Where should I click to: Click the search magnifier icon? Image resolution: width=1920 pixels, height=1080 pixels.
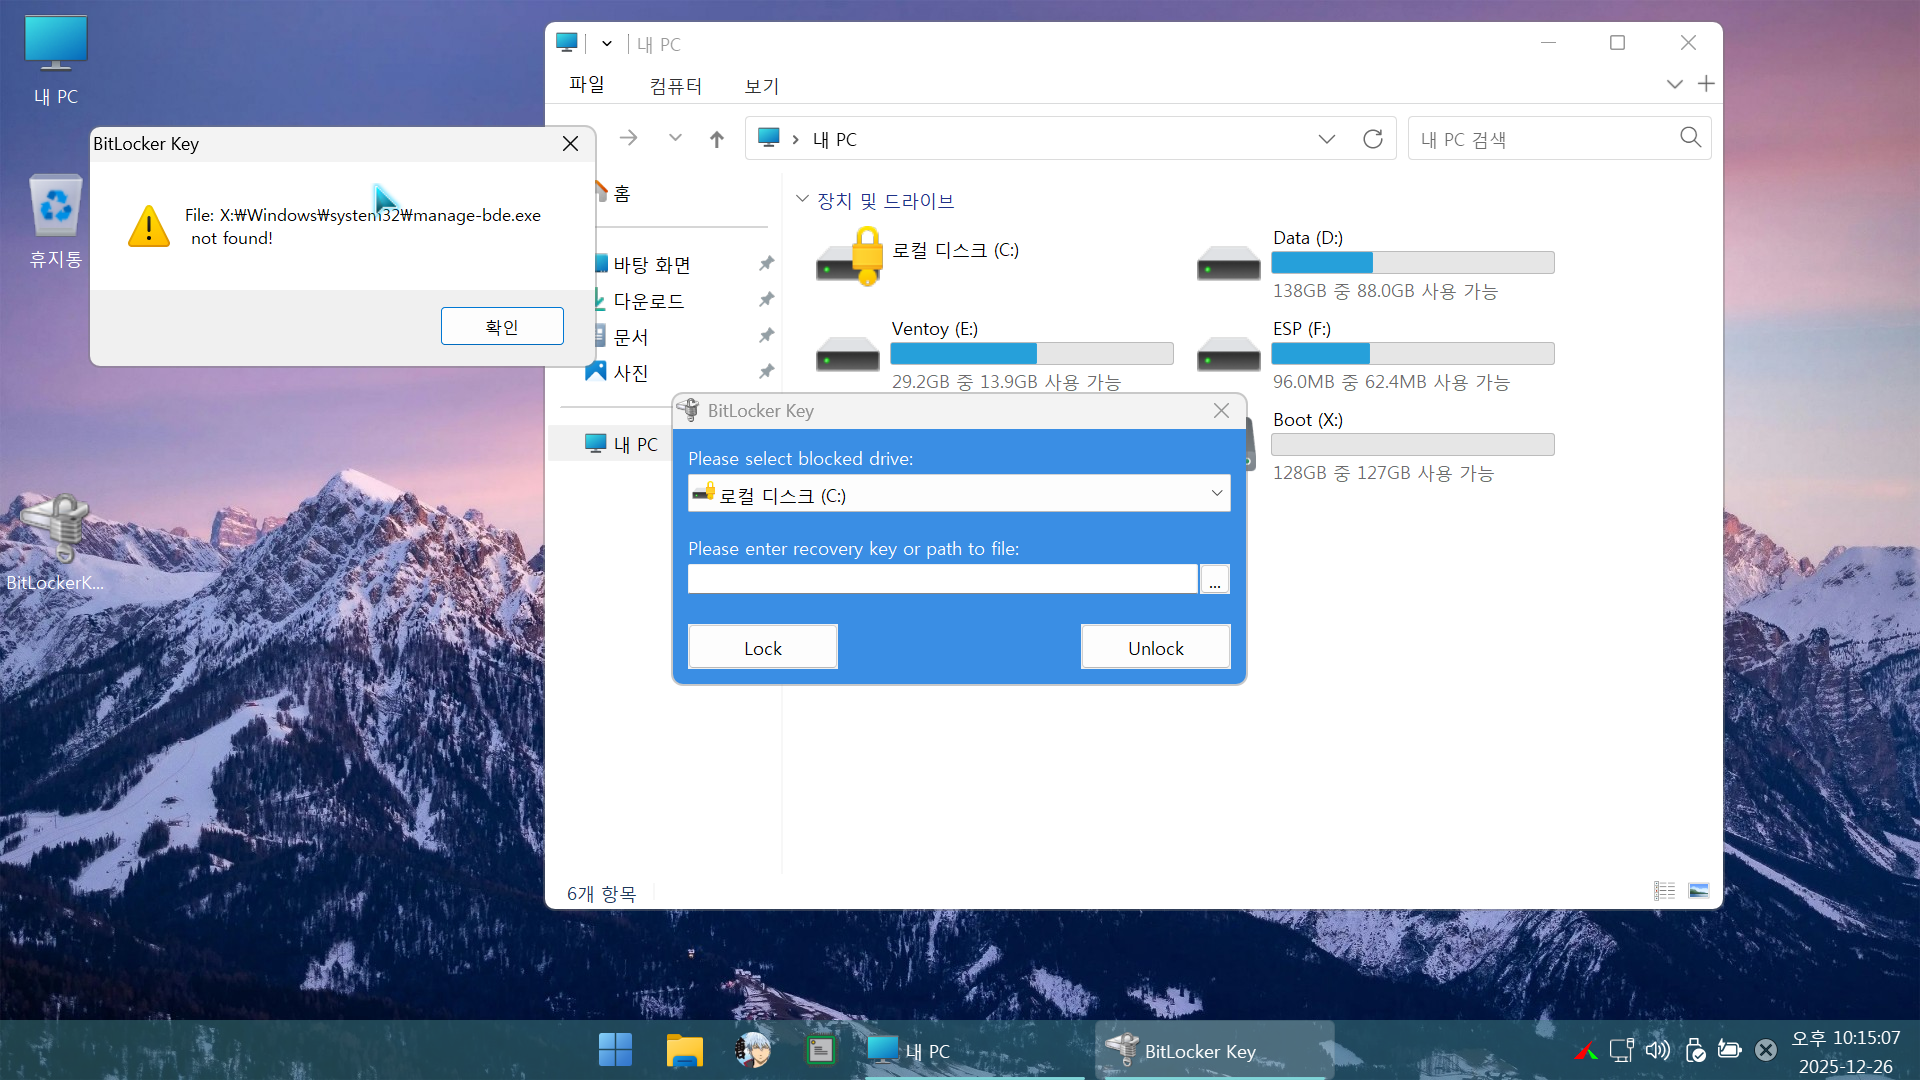coord(1690,138)
